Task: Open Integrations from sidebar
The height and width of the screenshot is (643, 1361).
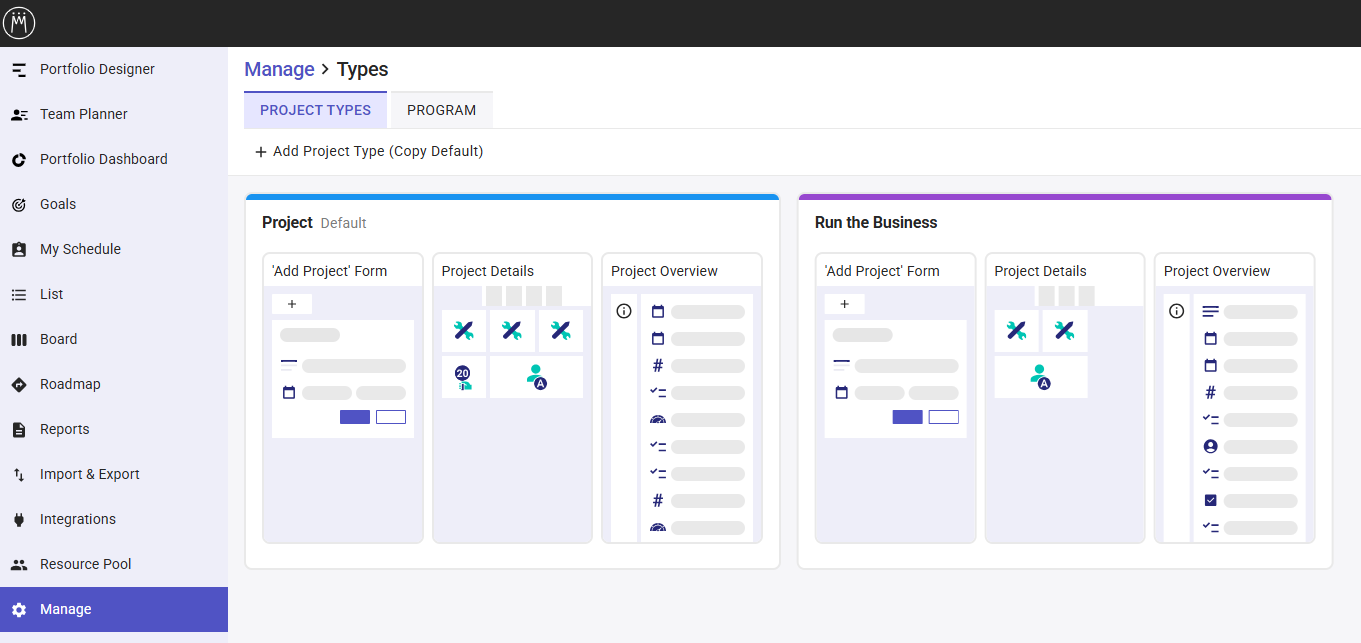Action: pos(78,519)
